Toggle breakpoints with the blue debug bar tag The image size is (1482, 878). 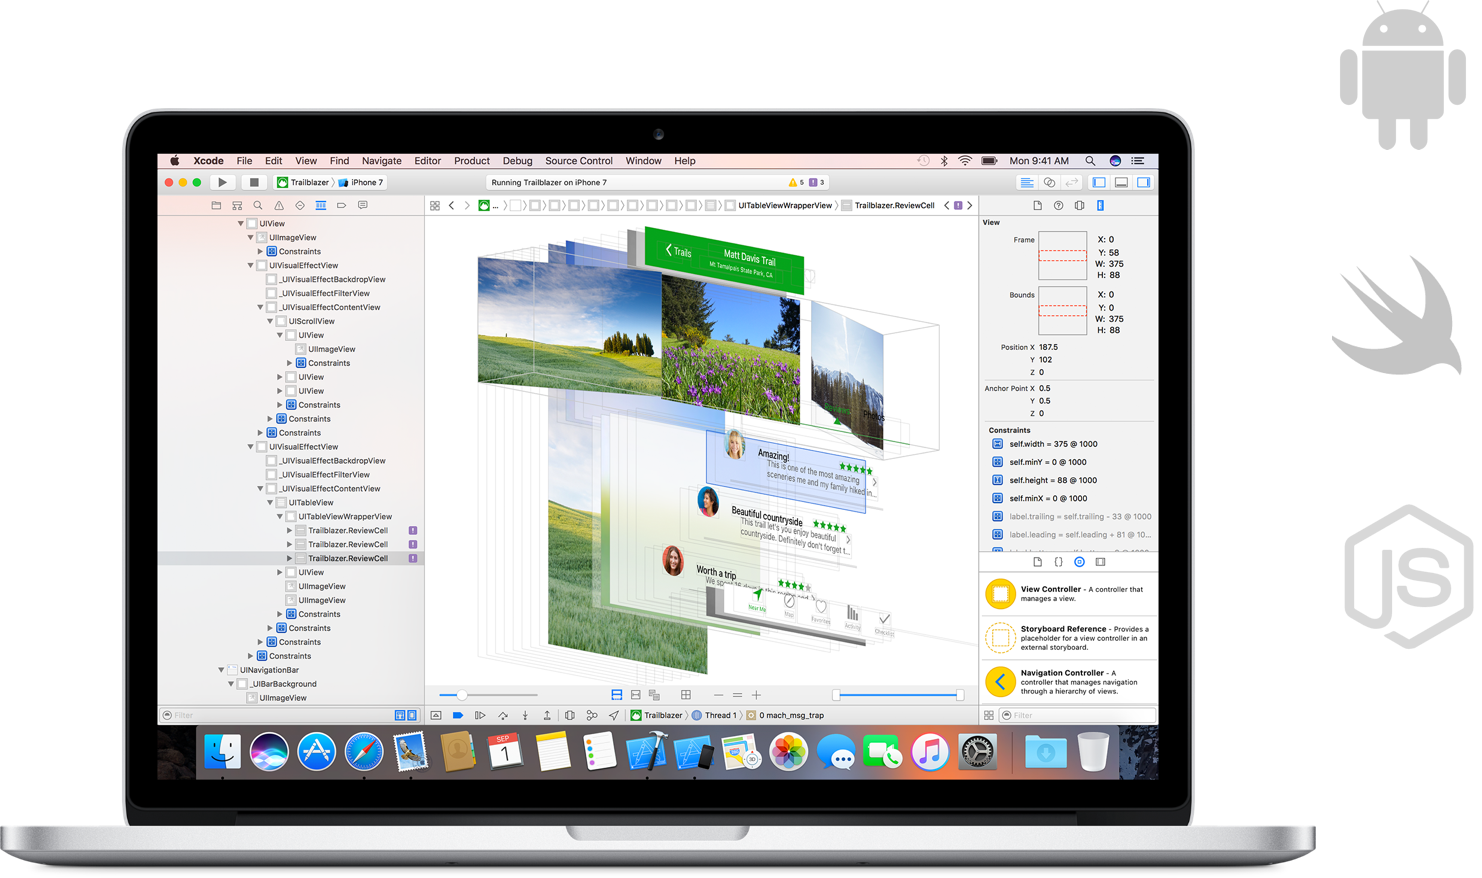(458, 715)
